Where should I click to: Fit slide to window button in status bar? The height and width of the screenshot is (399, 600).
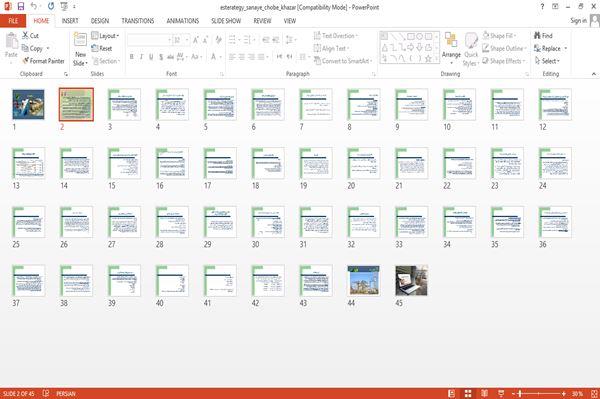tap(594, 393)
